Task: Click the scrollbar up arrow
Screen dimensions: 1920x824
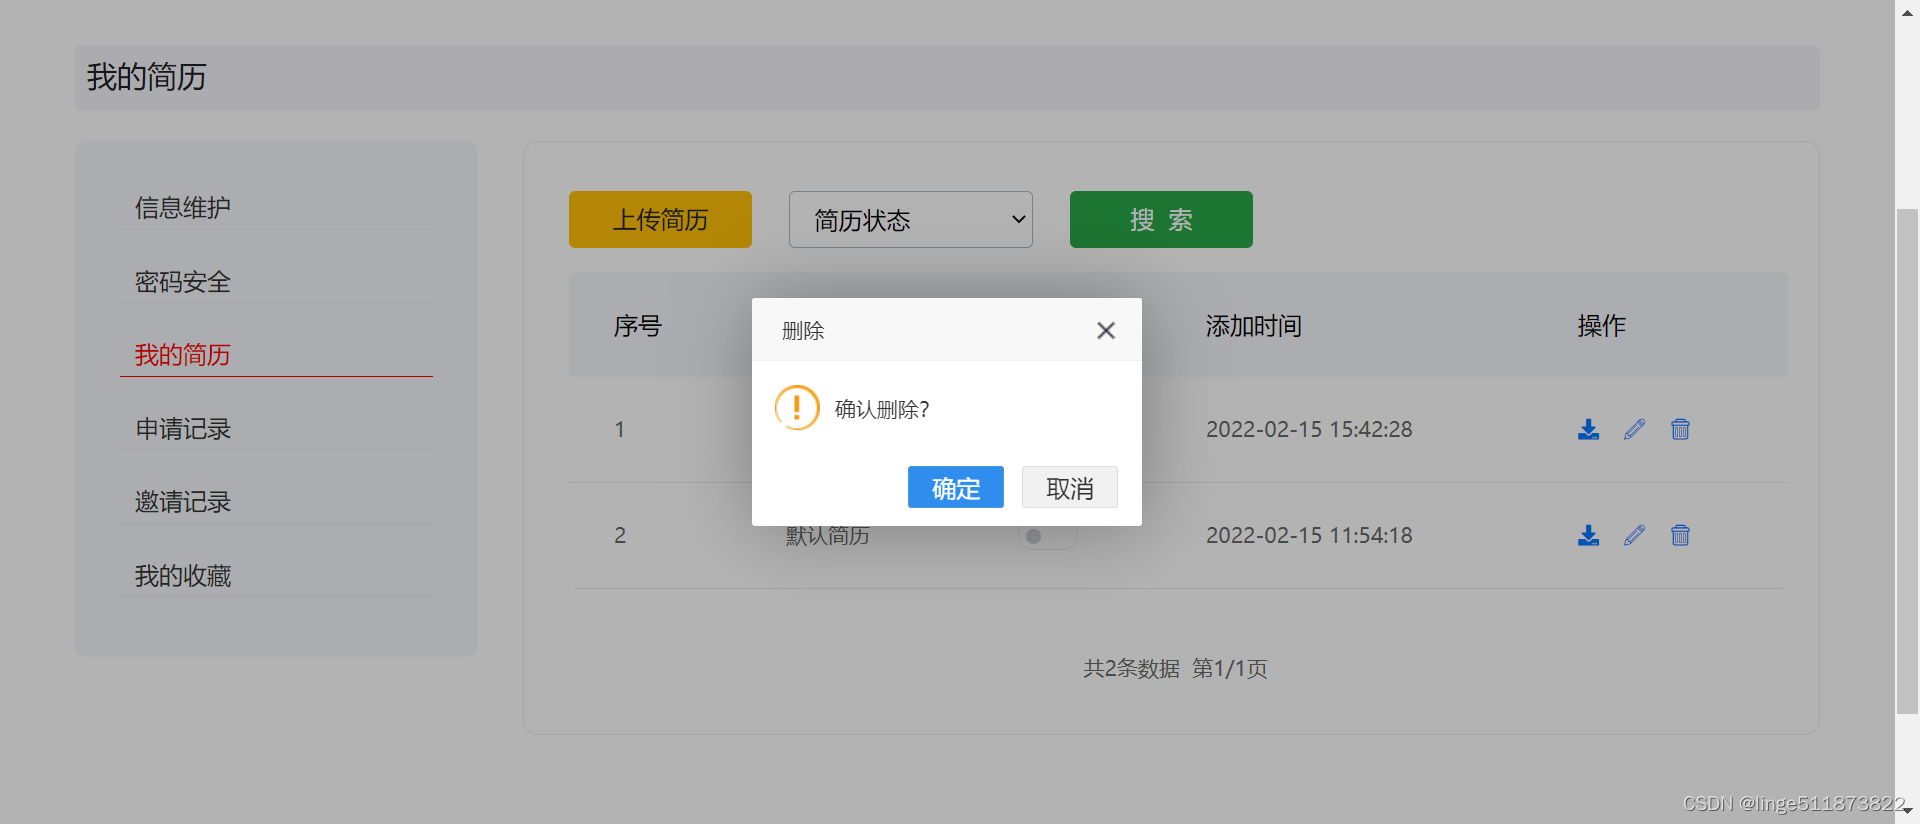Action: (1907, 13)
